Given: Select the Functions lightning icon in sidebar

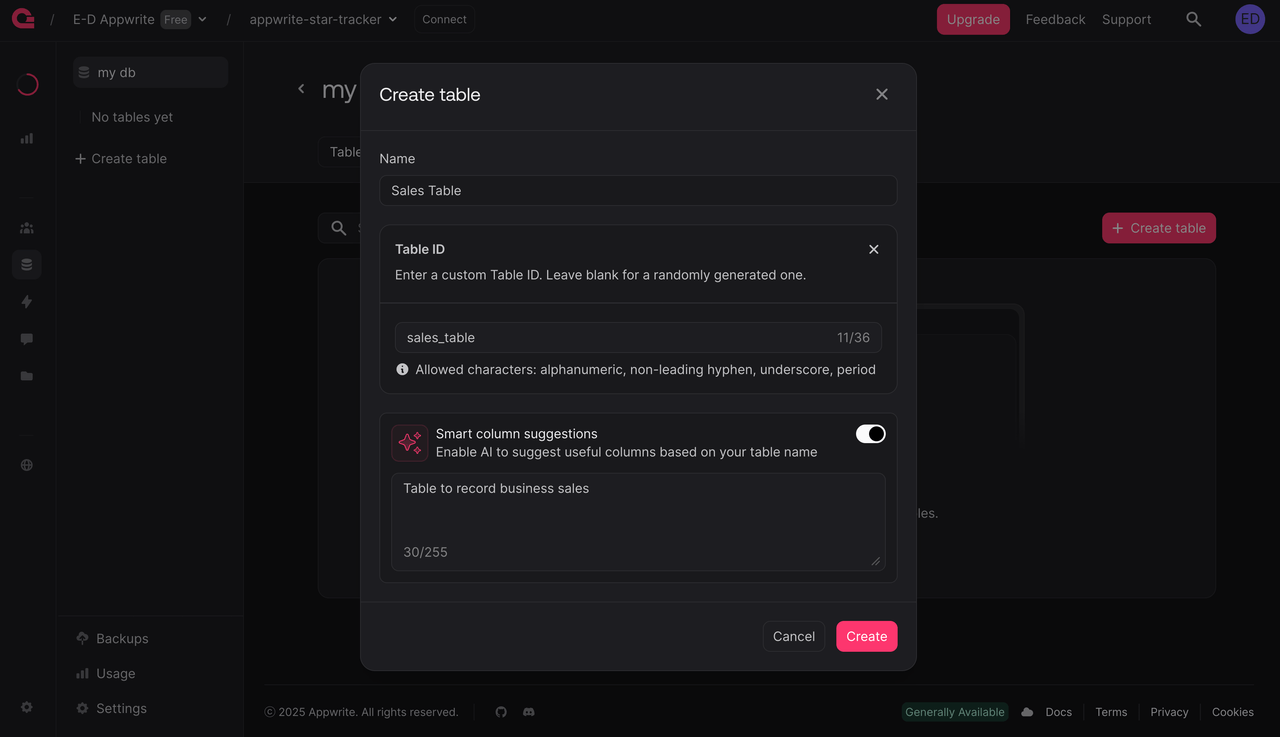Looking at the screenshot, I should point(26,301).
